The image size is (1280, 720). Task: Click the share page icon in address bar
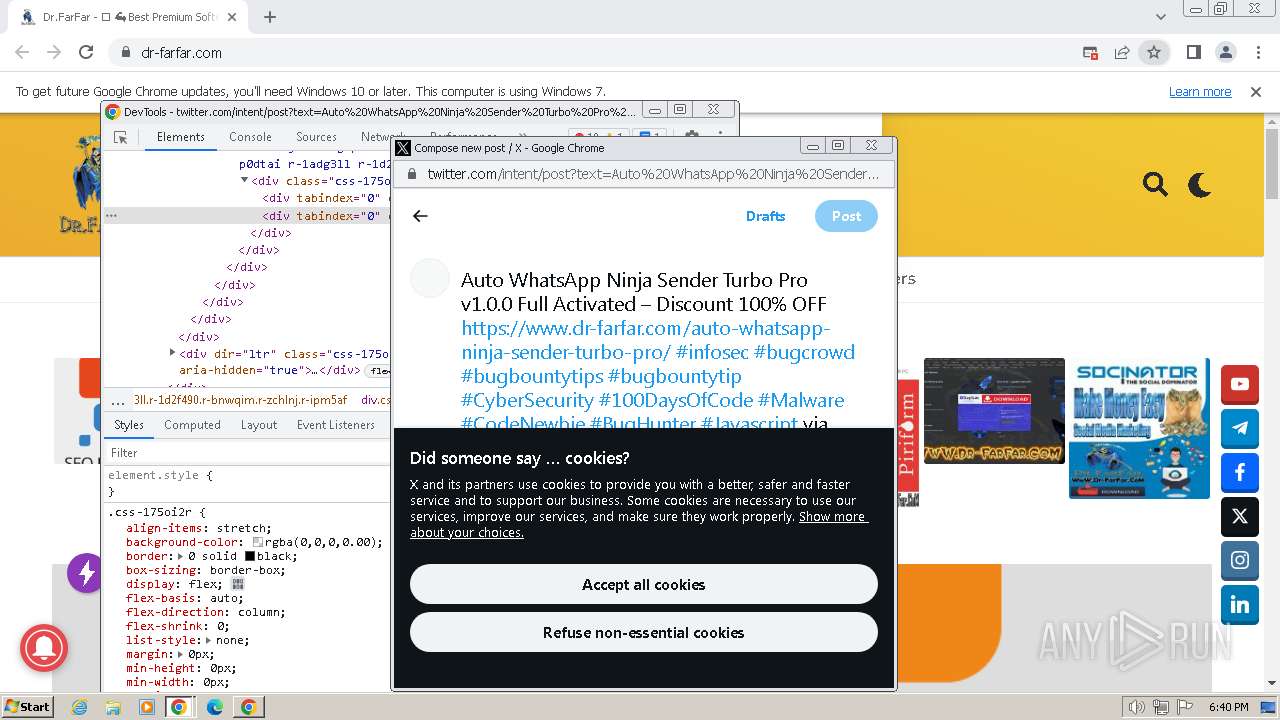1122,52
